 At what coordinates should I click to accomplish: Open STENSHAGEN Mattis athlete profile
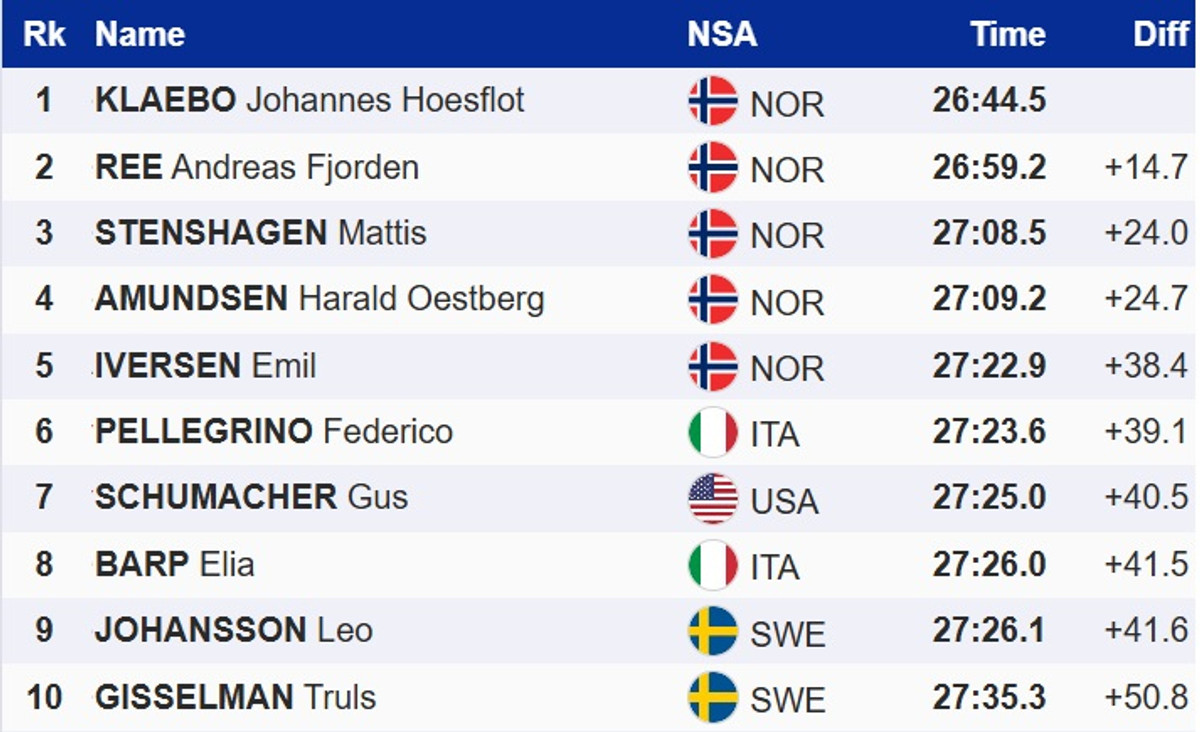click(260, 233)
